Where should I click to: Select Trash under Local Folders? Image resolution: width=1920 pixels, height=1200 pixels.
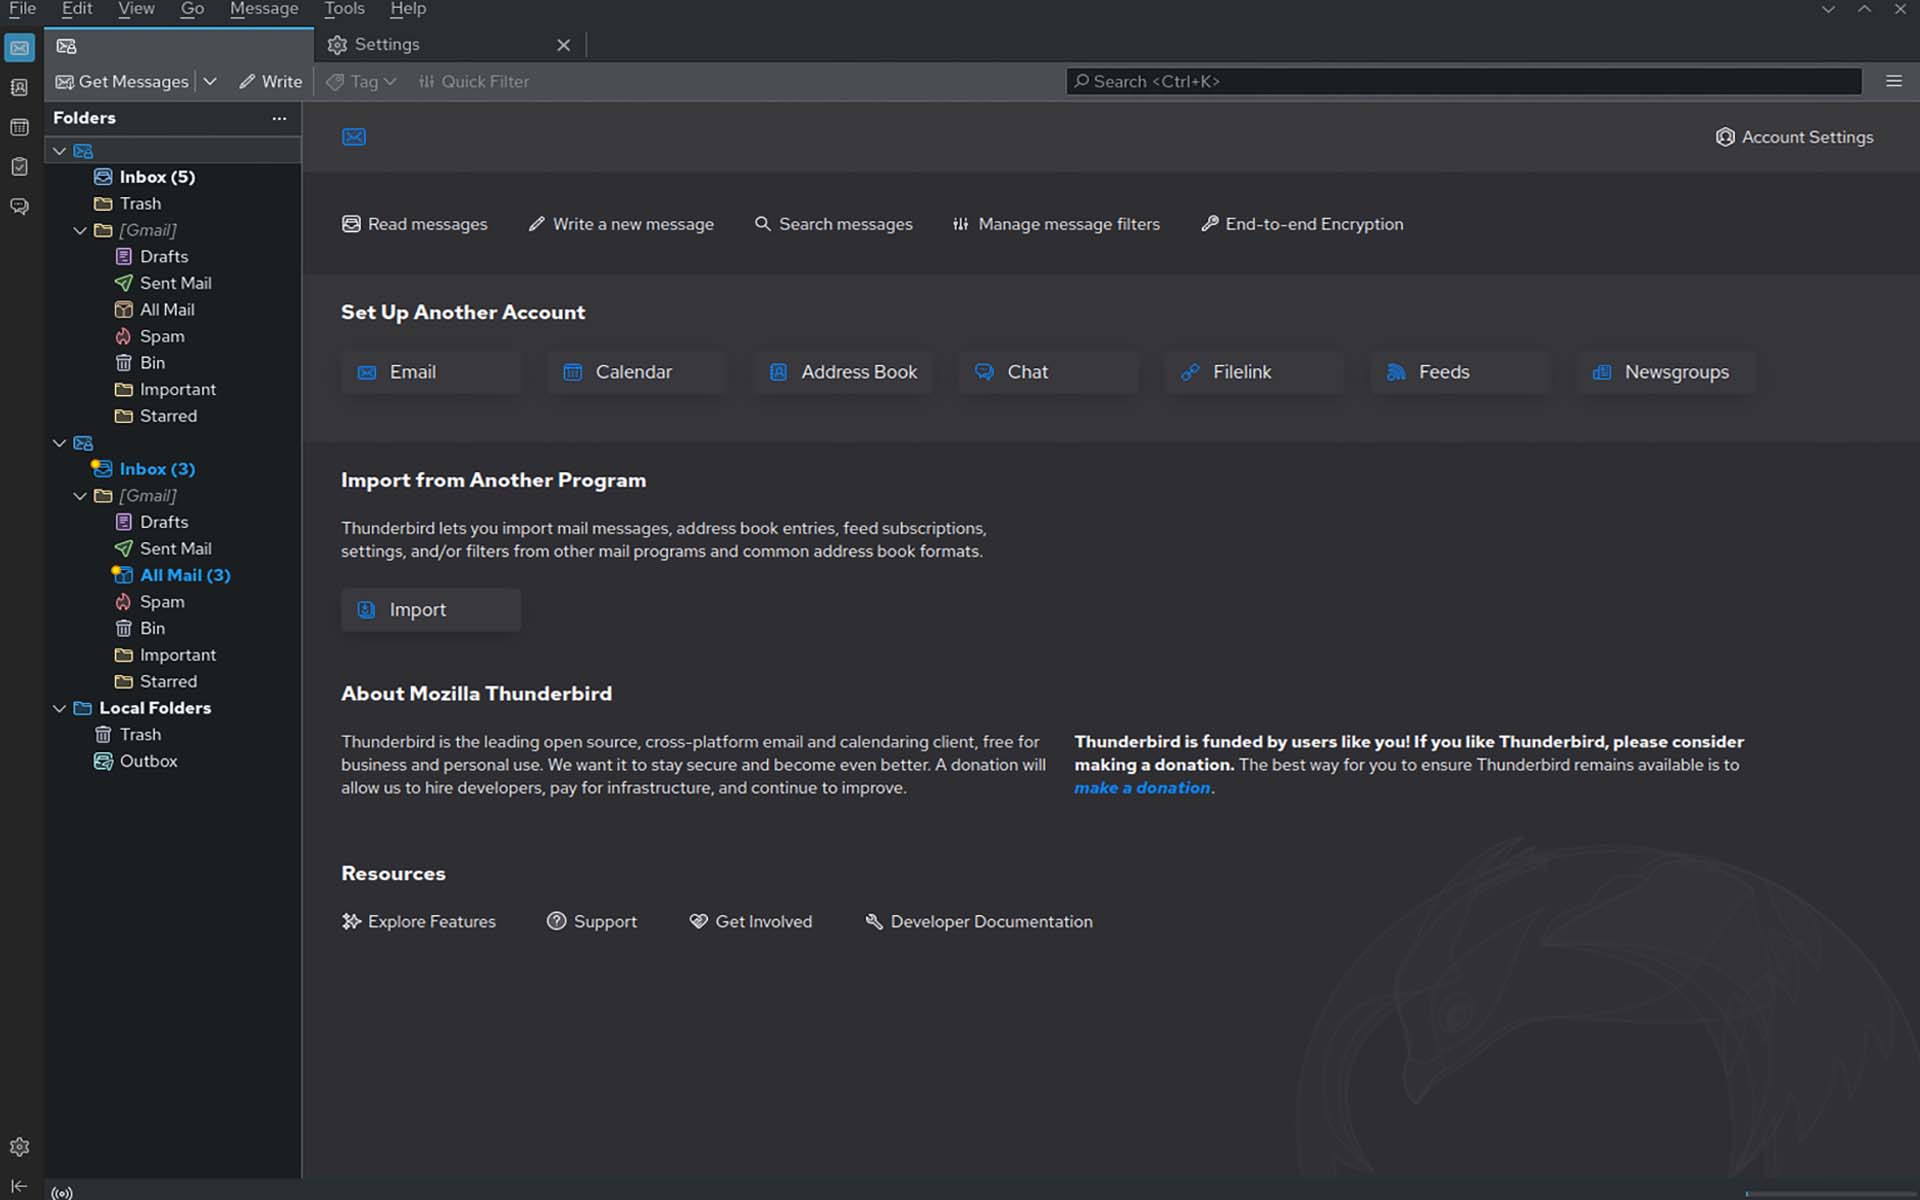(173, 735)
